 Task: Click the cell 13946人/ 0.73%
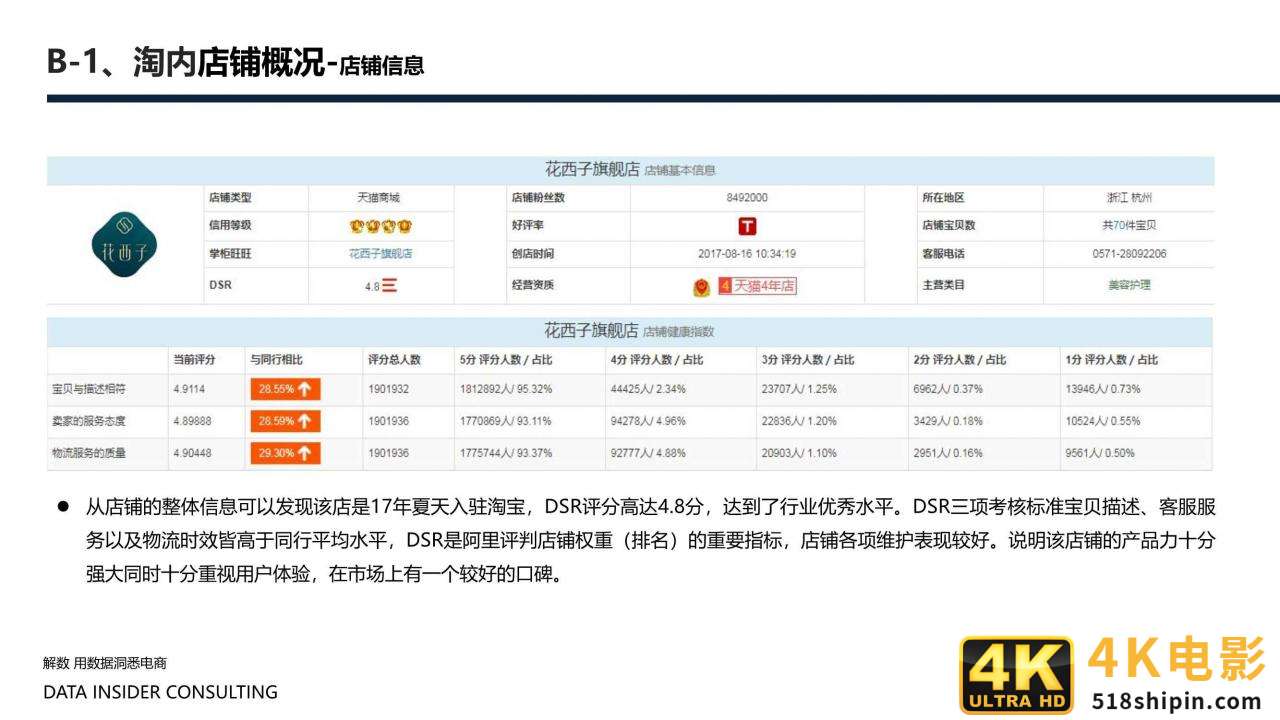1103,389
